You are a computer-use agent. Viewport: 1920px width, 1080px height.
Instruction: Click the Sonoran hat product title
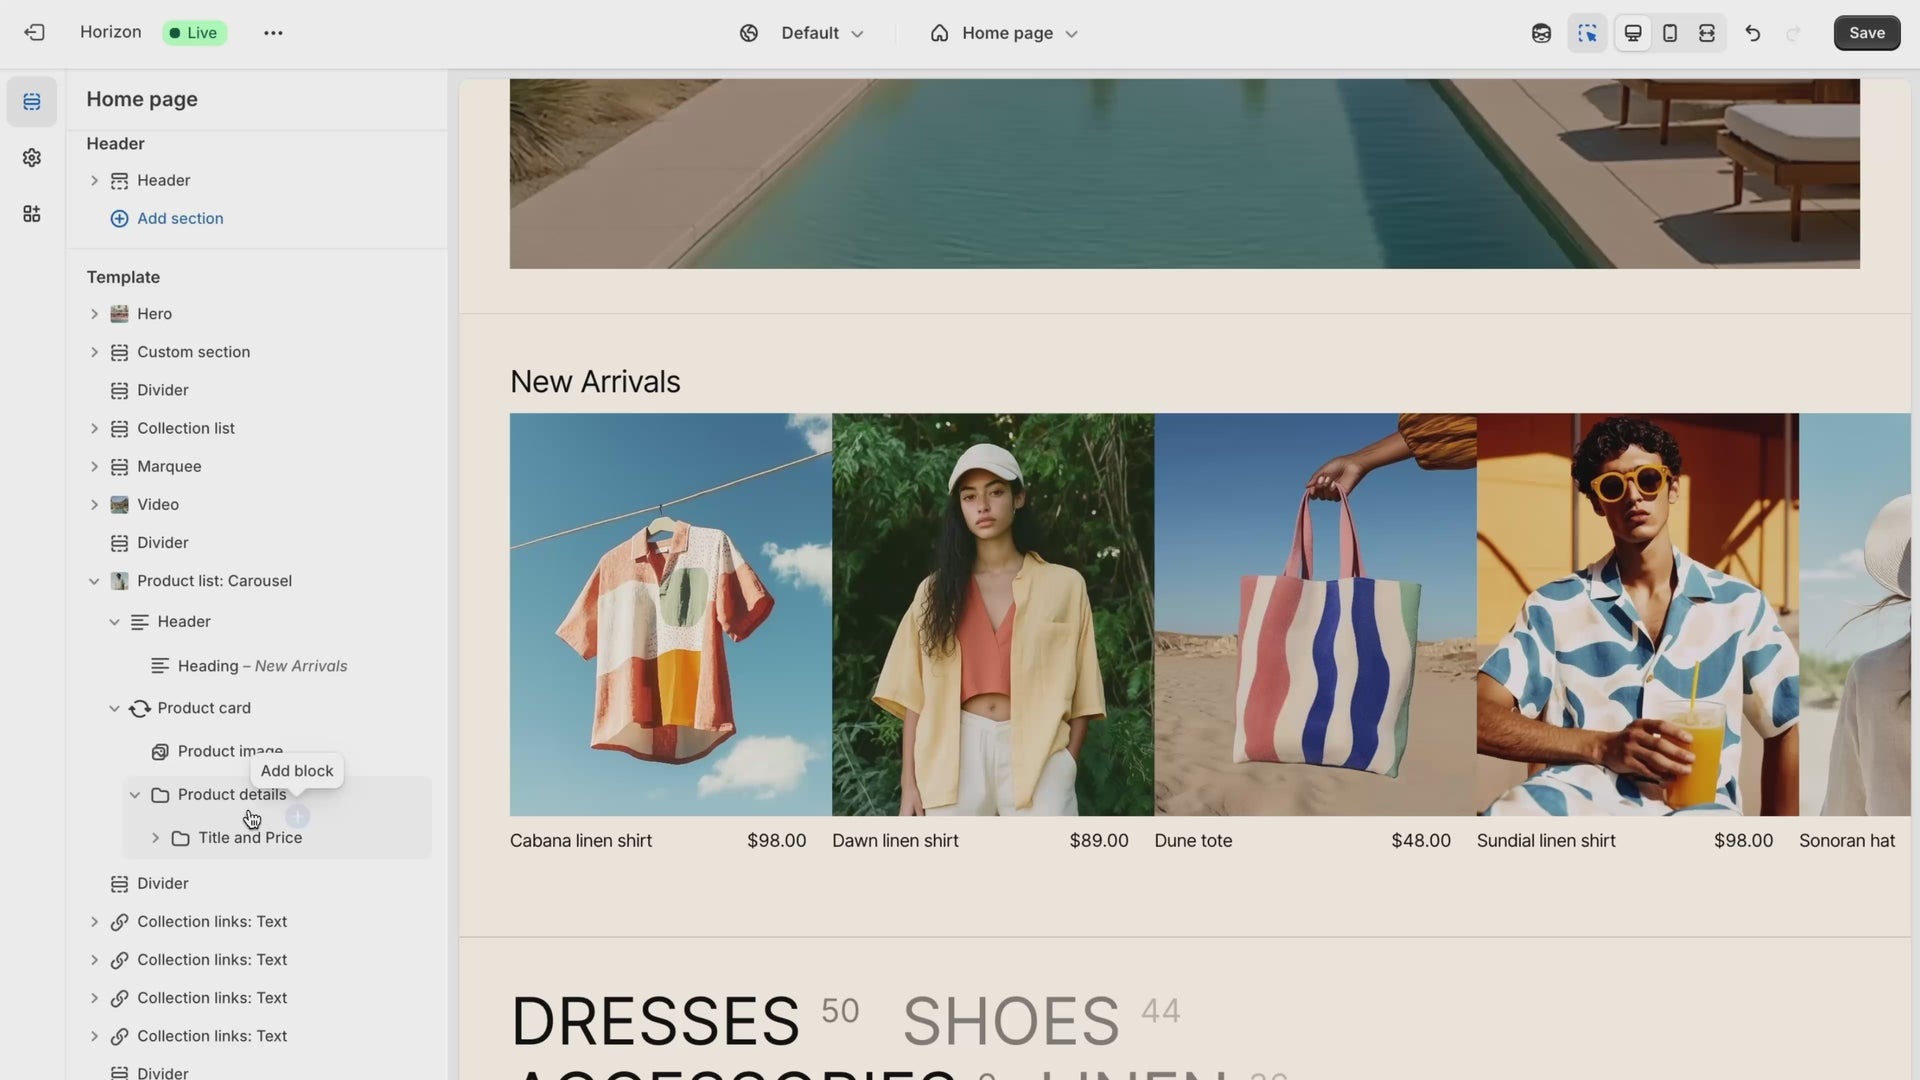1847,841
